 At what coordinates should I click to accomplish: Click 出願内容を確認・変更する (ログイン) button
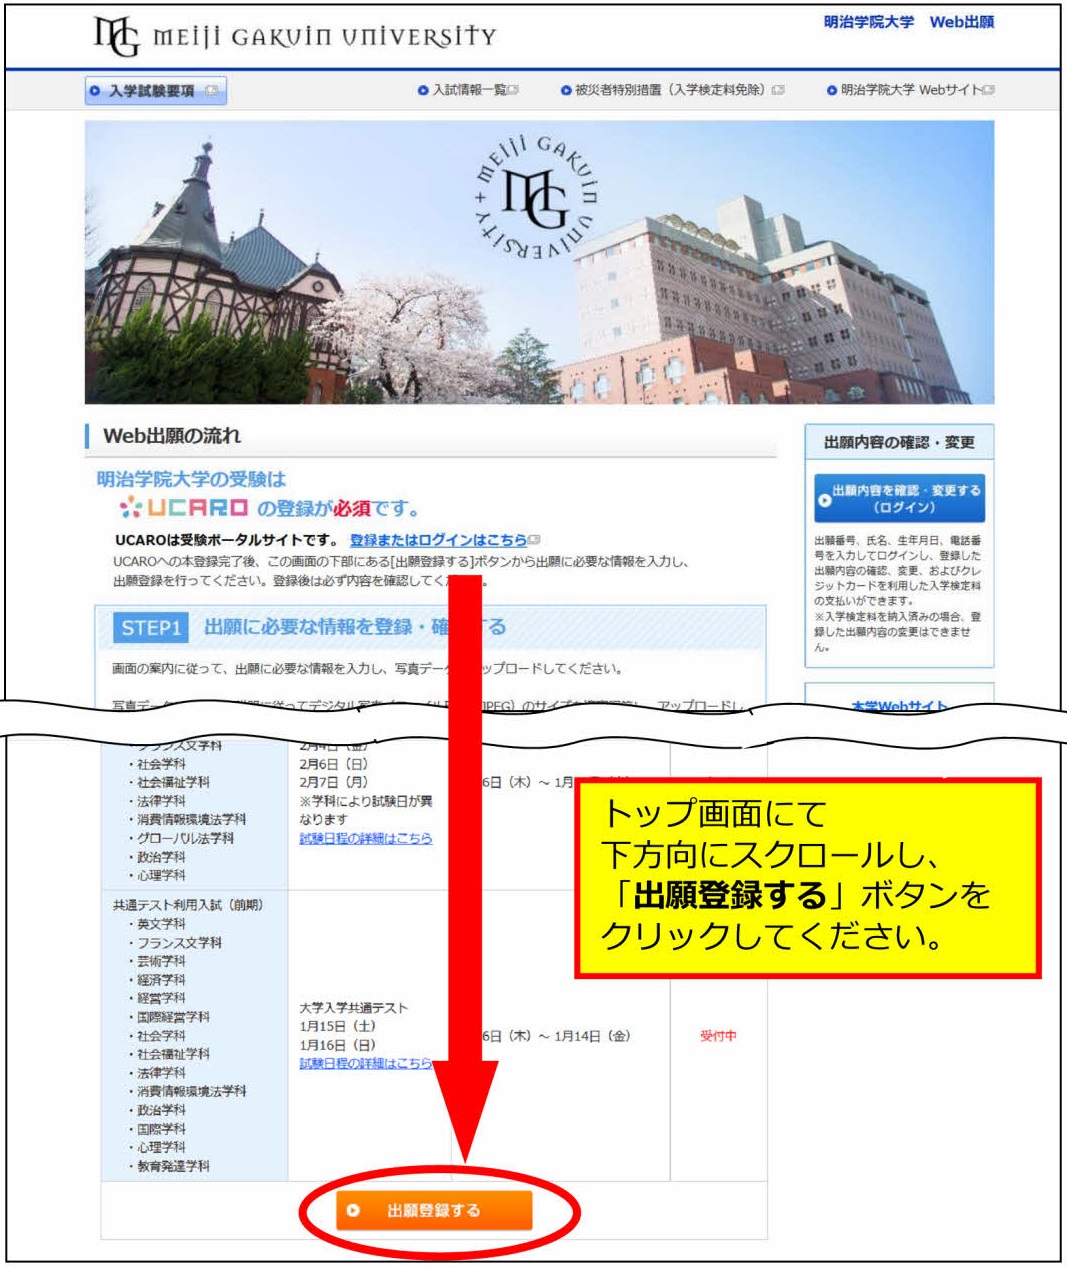899,498
